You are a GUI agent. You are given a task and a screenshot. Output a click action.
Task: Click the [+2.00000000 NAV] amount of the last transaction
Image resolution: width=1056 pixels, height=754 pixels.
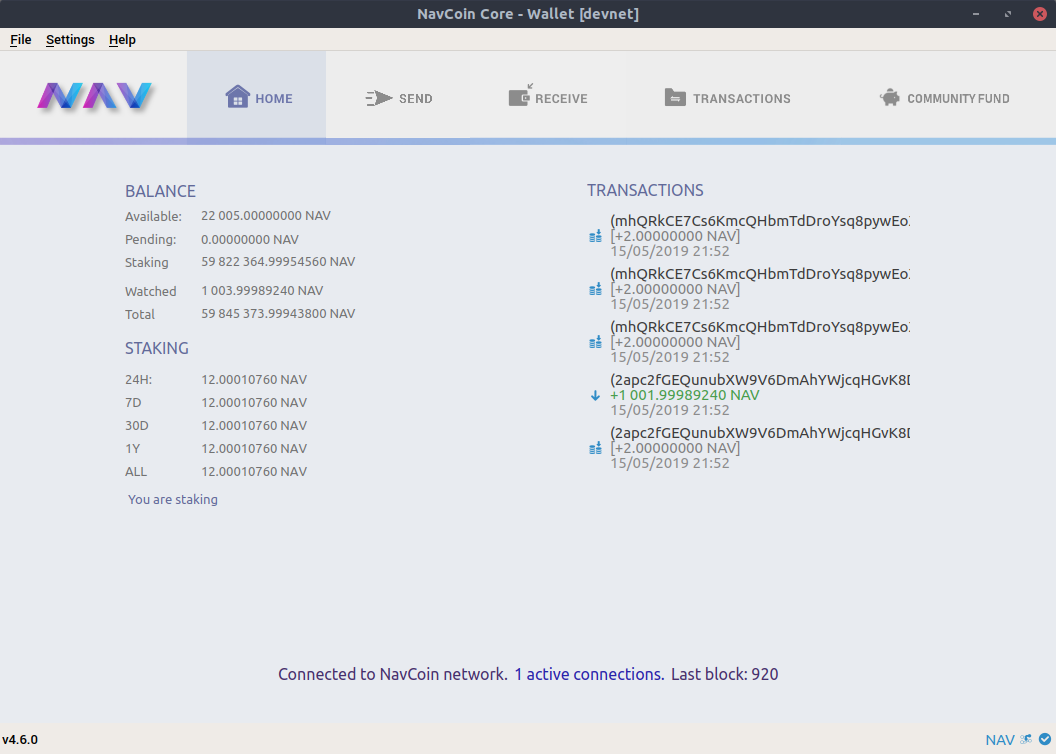675,448
